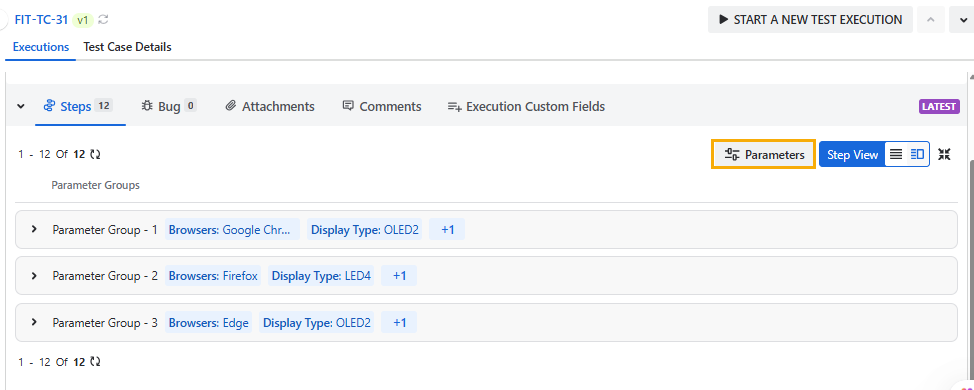Screen dimensions: 974x390
Task: Click the Steps count badge 12
Action: tap(103, 106)
